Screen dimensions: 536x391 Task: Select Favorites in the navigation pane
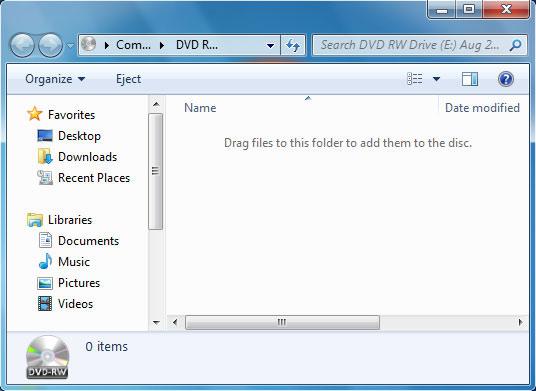click(x=71, y=115)
